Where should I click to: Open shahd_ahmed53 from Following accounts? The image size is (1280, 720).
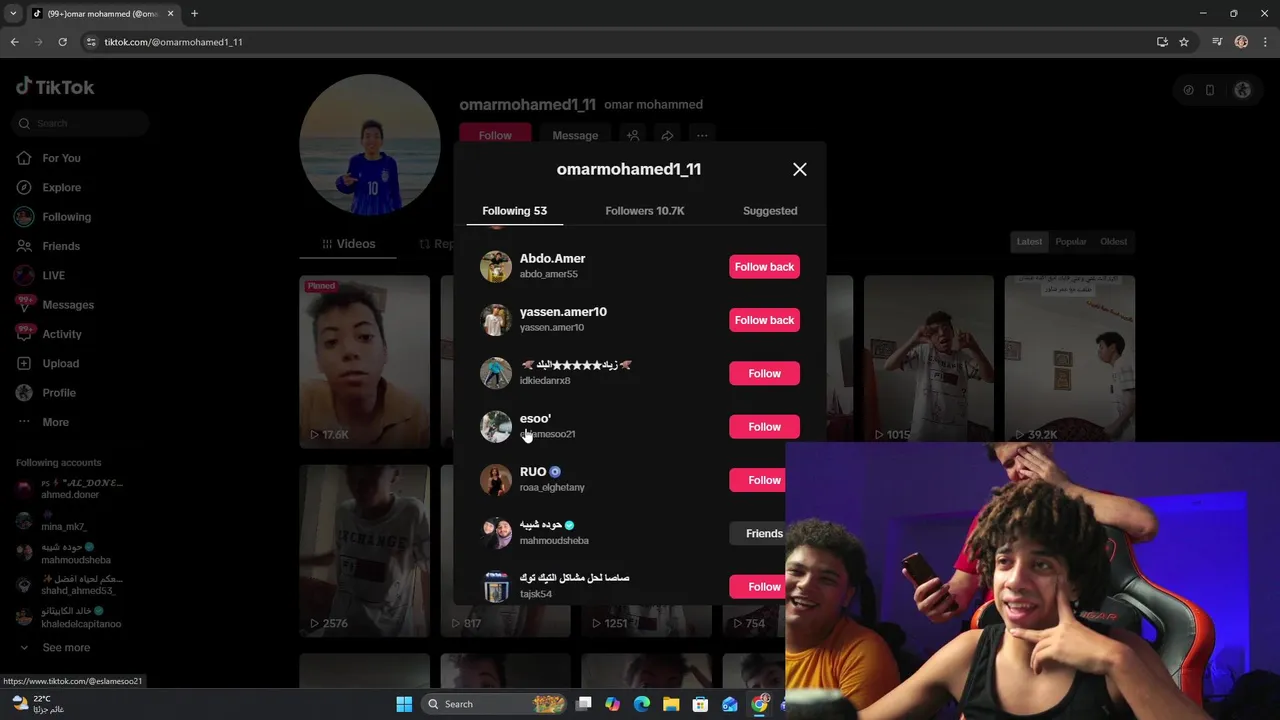[x=72, y=585]
